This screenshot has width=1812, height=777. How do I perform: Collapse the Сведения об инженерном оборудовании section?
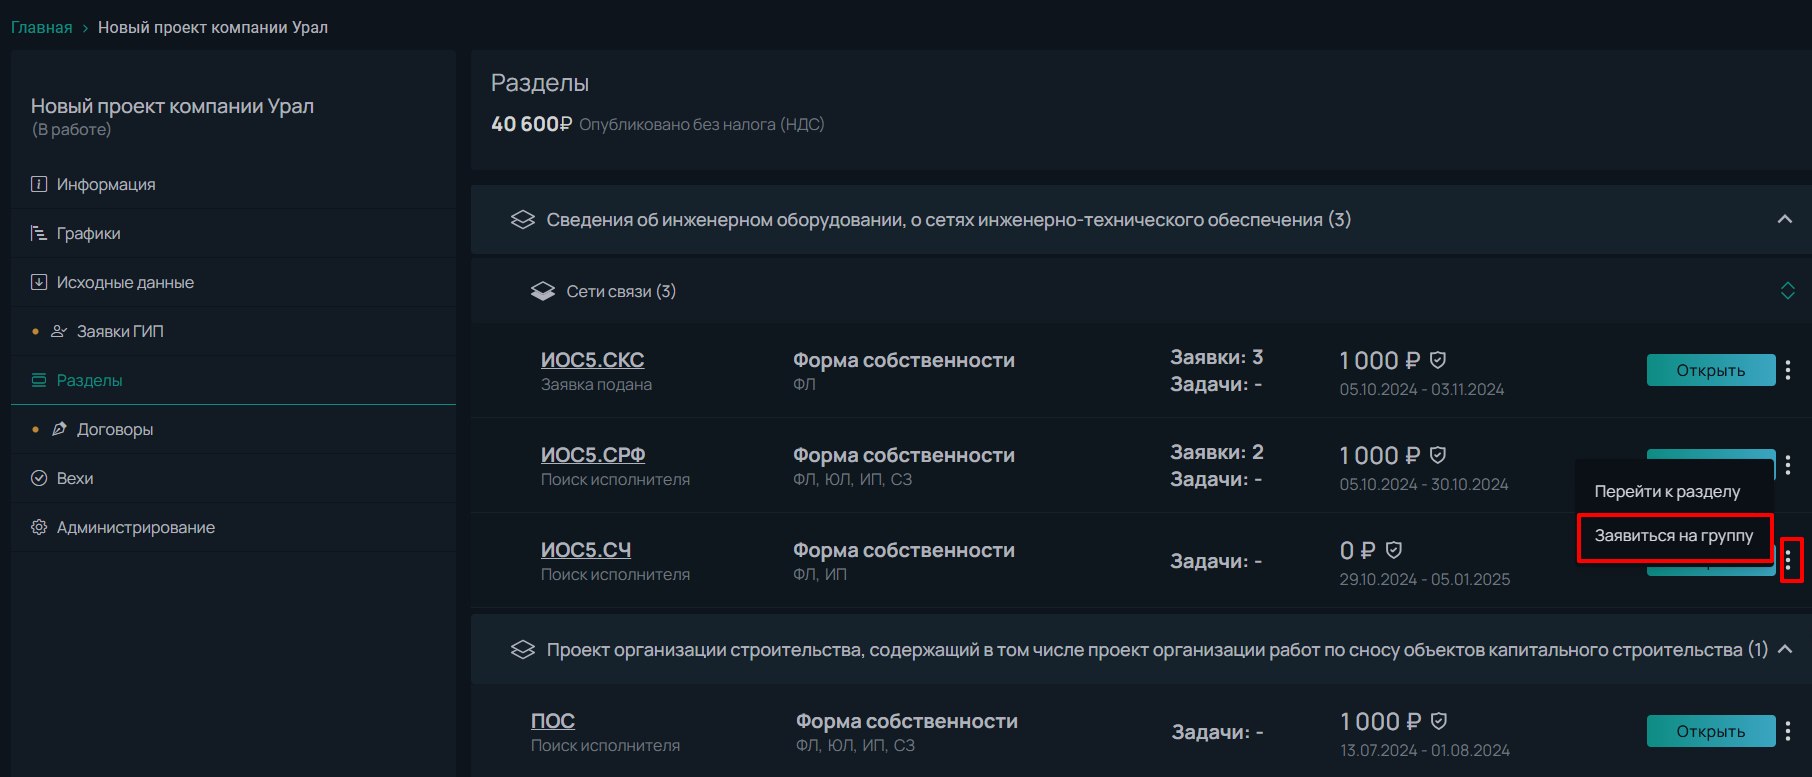[x=1785, y=219]
